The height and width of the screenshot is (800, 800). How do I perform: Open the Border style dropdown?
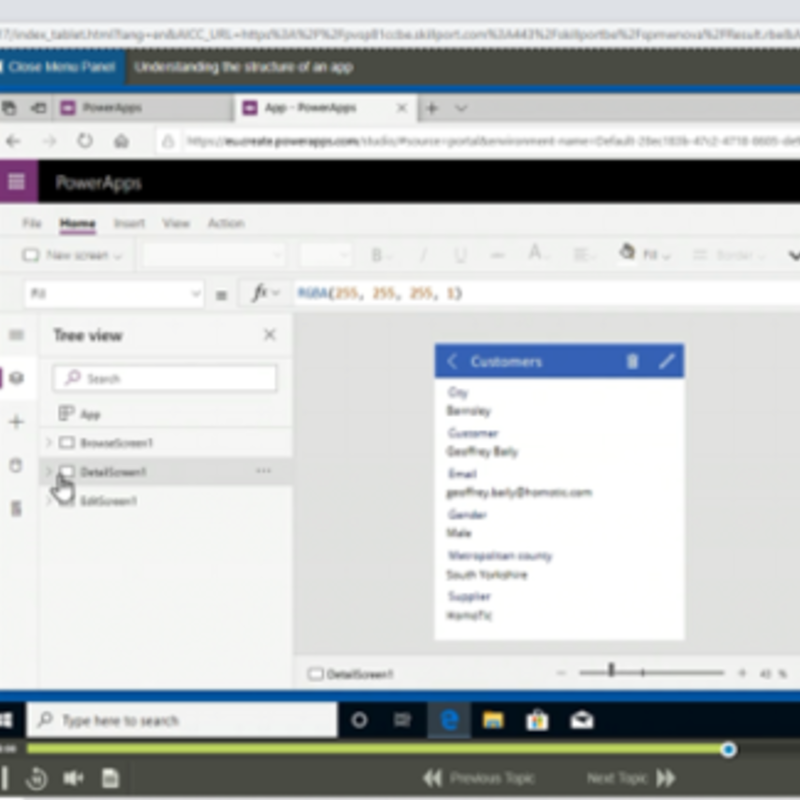click(x=730, y=255)
